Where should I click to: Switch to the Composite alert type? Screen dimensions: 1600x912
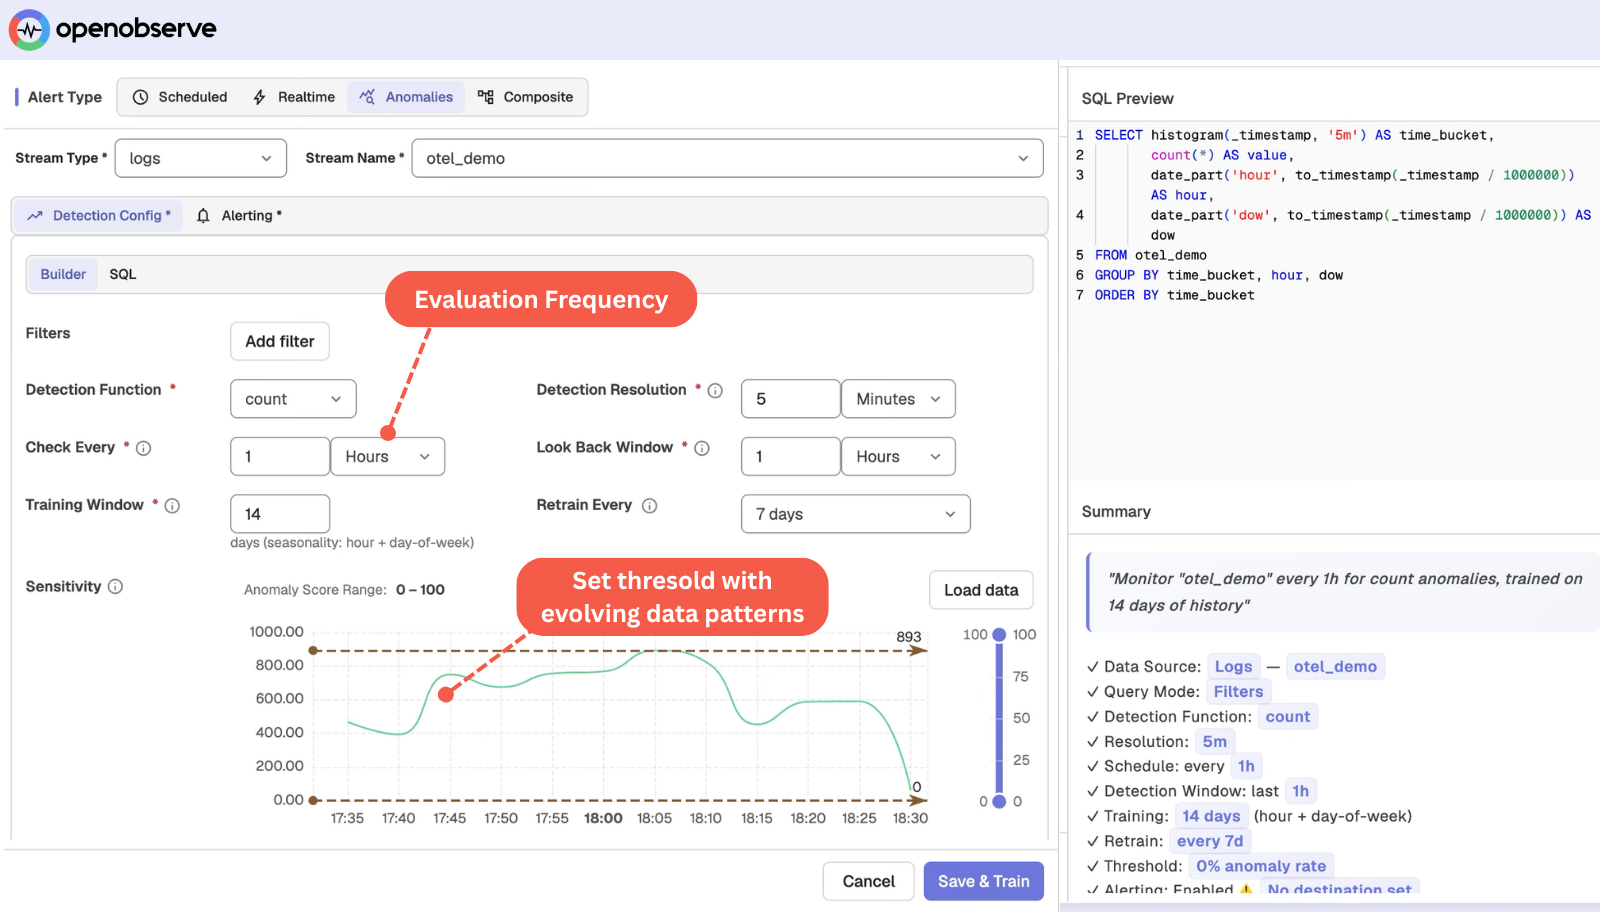coord(526,97)
